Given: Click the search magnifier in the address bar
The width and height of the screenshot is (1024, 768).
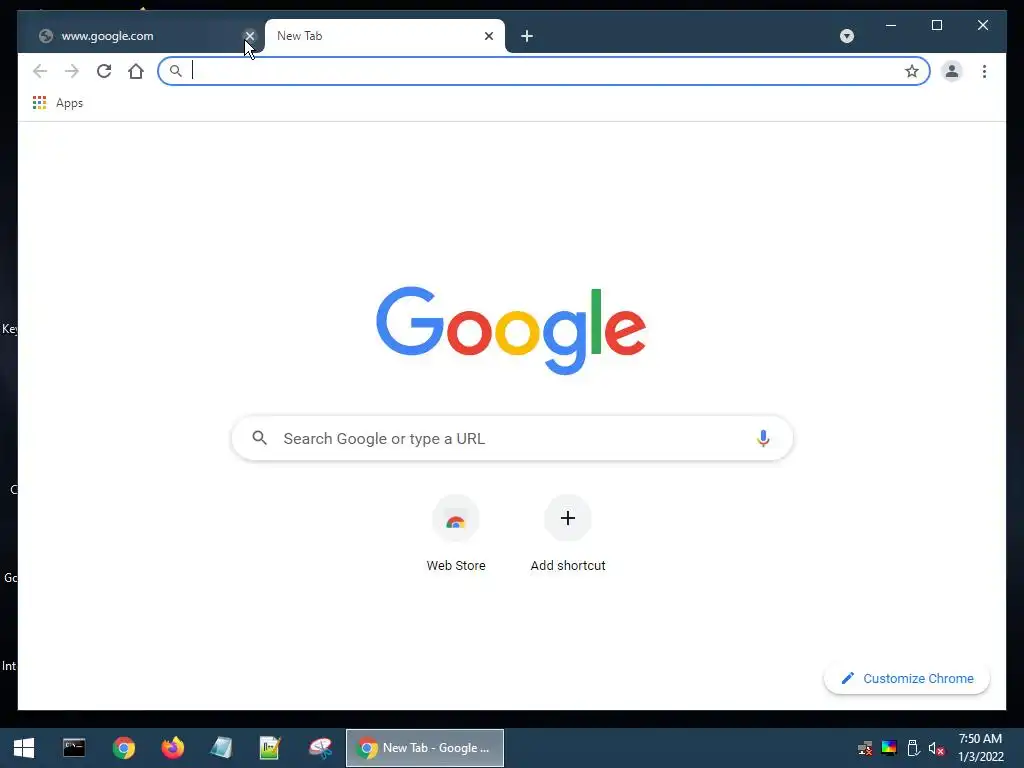Looking at the screenshot, I should click(x=175, y=71).
